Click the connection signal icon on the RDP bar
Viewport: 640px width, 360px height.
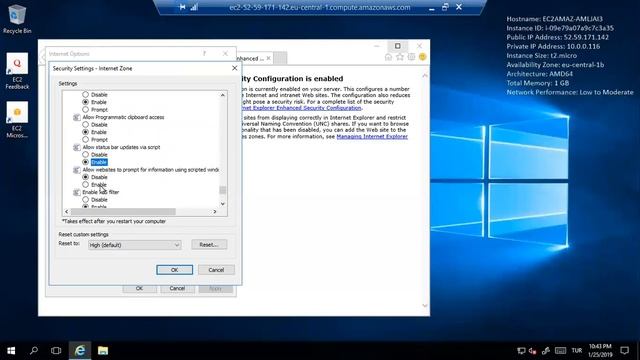pyautogui.click(x=194, y=7)
